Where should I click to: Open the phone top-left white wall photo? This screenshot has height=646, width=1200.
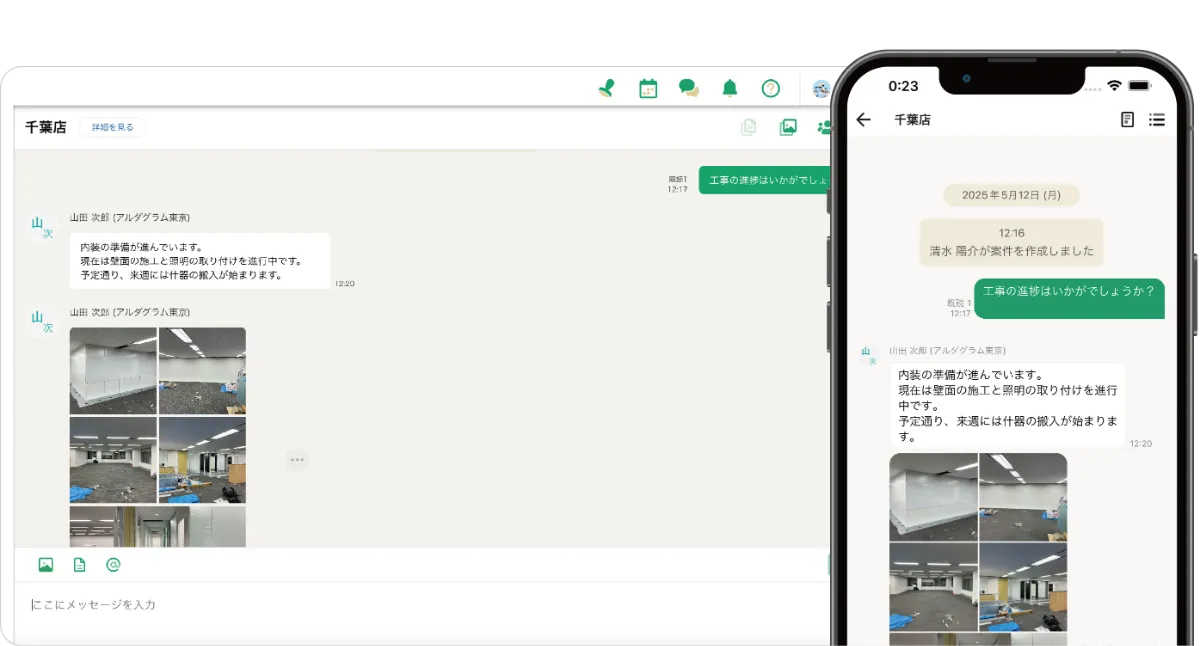[x=933, y=497]
